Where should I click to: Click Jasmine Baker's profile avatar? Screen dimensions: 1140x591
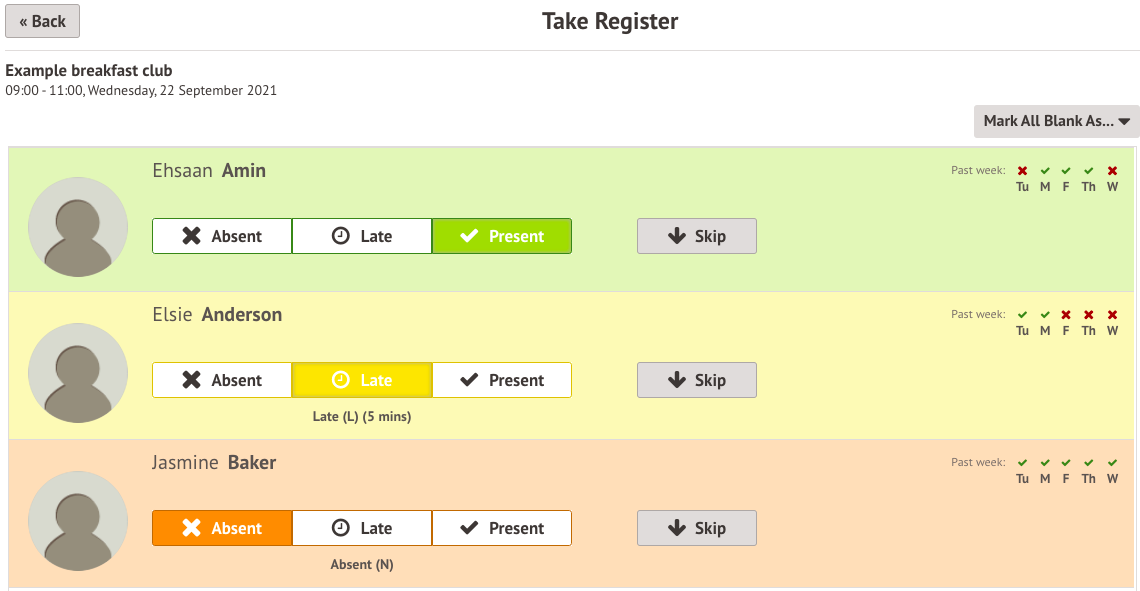click(x=78, y=520)
